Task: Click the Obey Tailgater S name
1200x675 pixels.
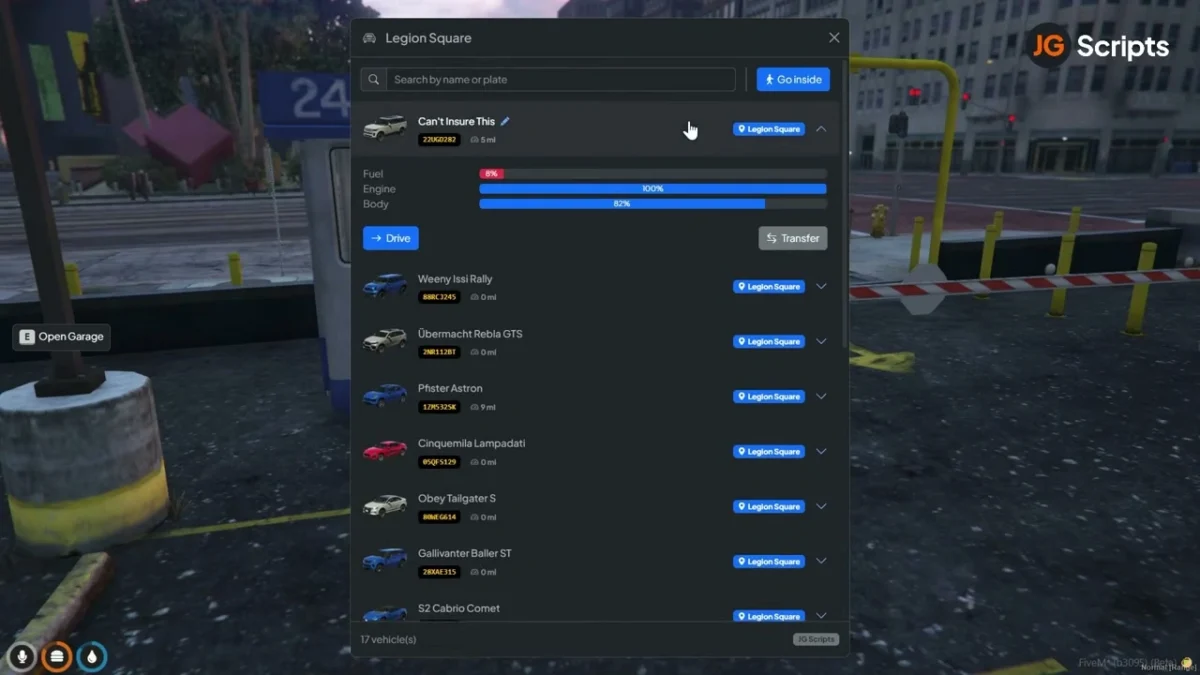Action: pyautogui.click(x=457, y=498)
